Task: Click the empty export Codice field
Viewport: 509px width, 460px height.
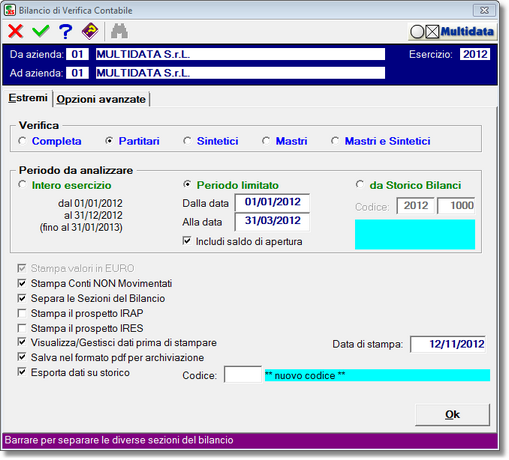Action: 243,374
